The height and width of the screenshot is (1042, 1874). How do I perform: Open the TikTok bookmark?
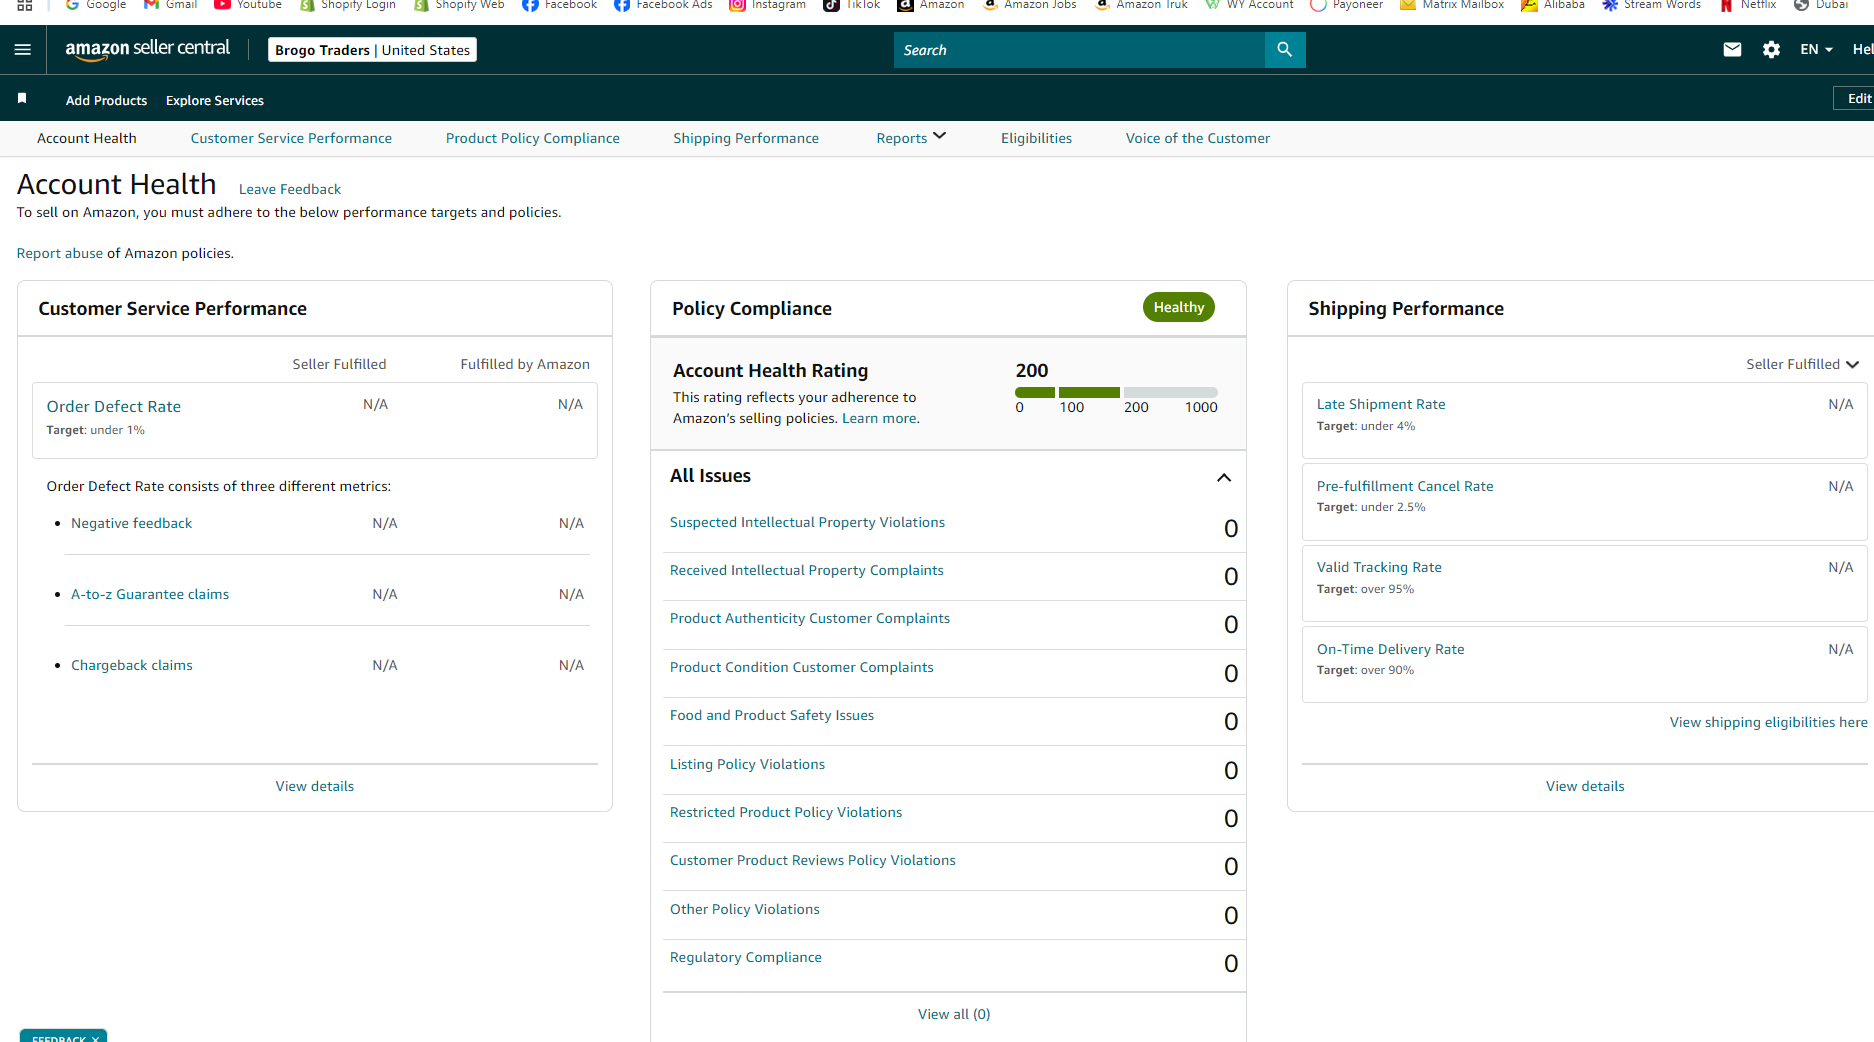coord(851,5)
